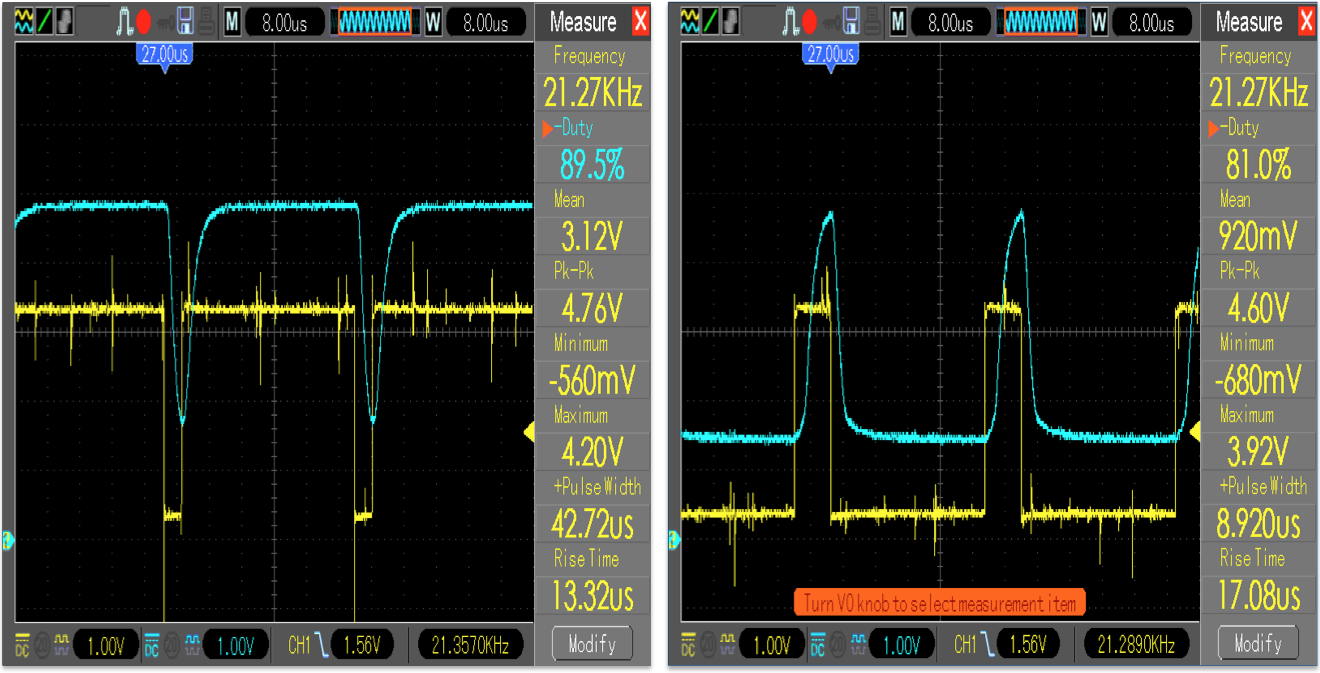This screenshot has width=1320, height=673.
Task: Click the 27.00us trigger position marker on right scope
Action: [x=829, y=55]
